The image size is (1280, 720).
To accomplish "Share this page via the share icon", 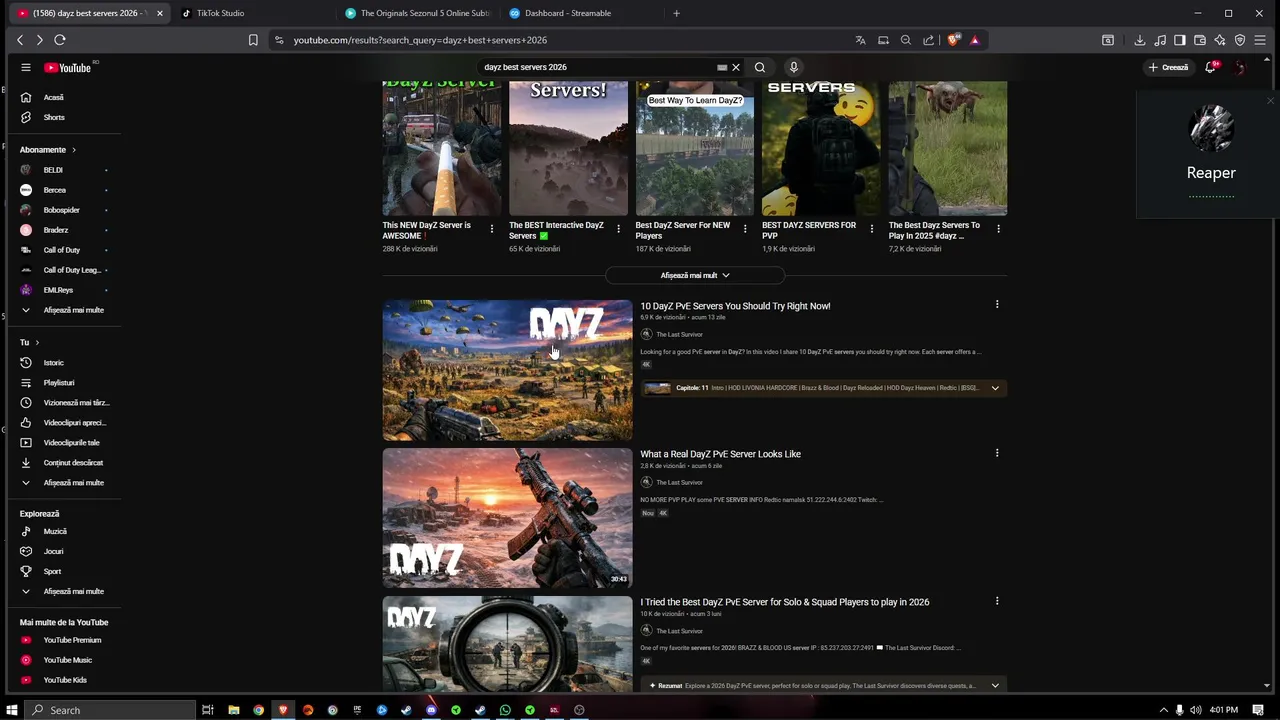I will coord(929,40).
